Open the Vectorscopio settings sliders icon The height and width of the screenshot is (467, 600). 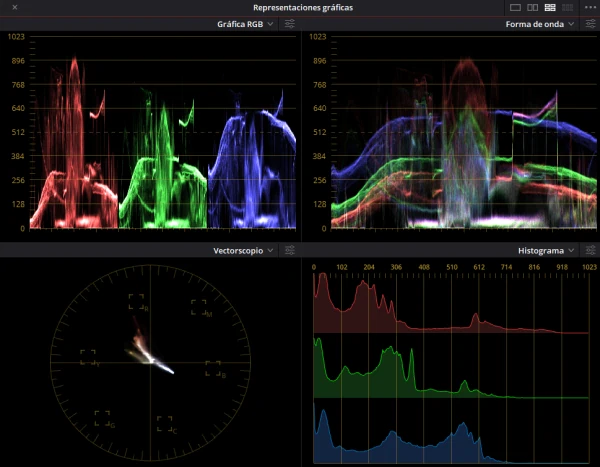[290, 250]
